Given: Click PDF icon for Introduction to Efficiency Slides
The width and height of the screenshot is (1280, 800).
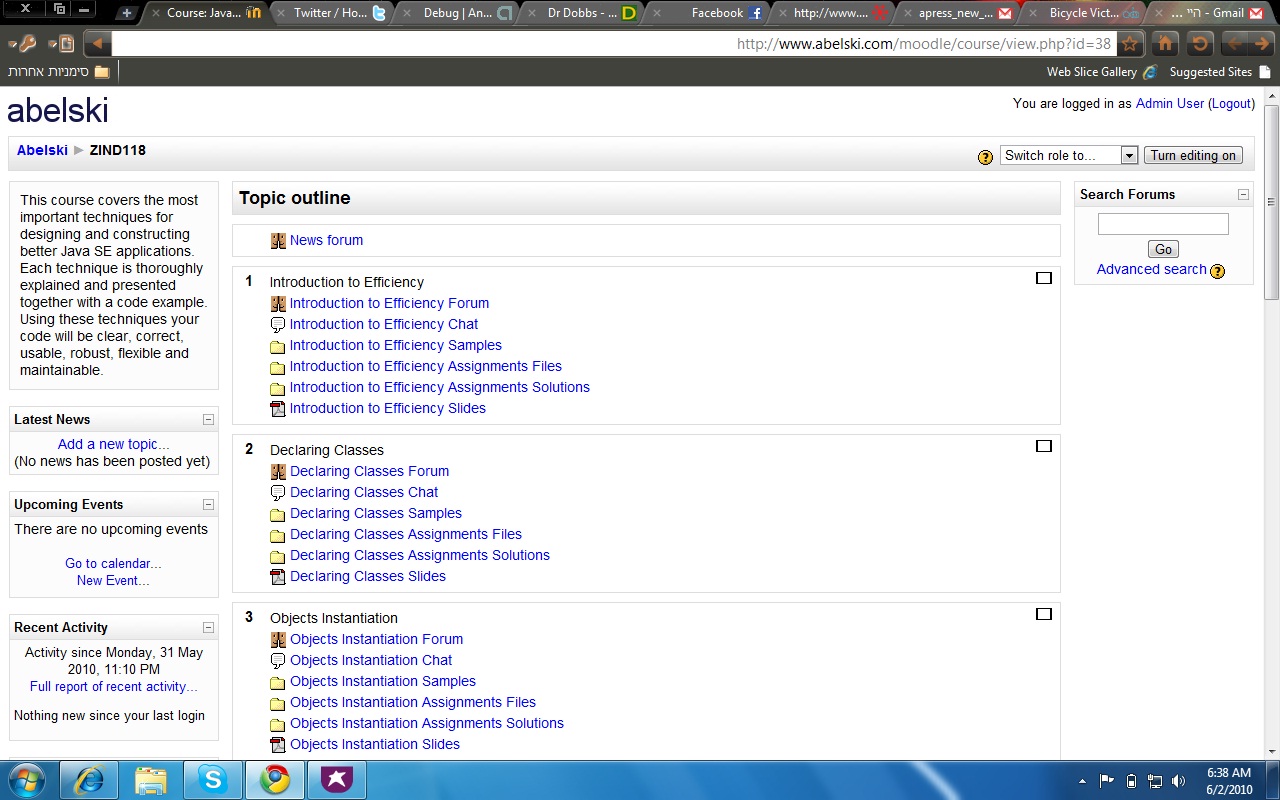Looking at the screenshot, I should pyautogui.click(x=278, y=409).
